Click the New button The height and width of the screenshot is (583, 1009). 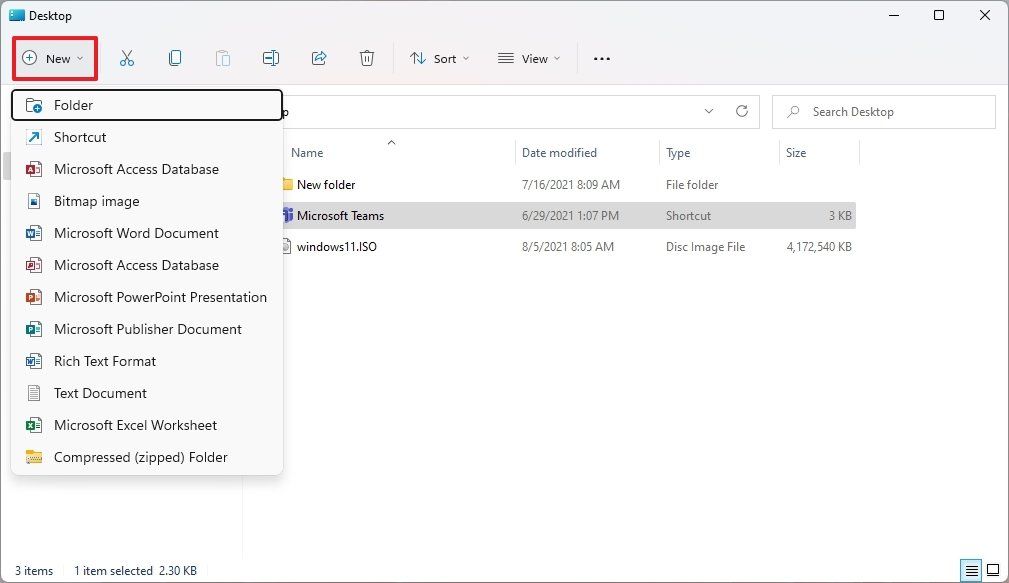coord(55,58)
